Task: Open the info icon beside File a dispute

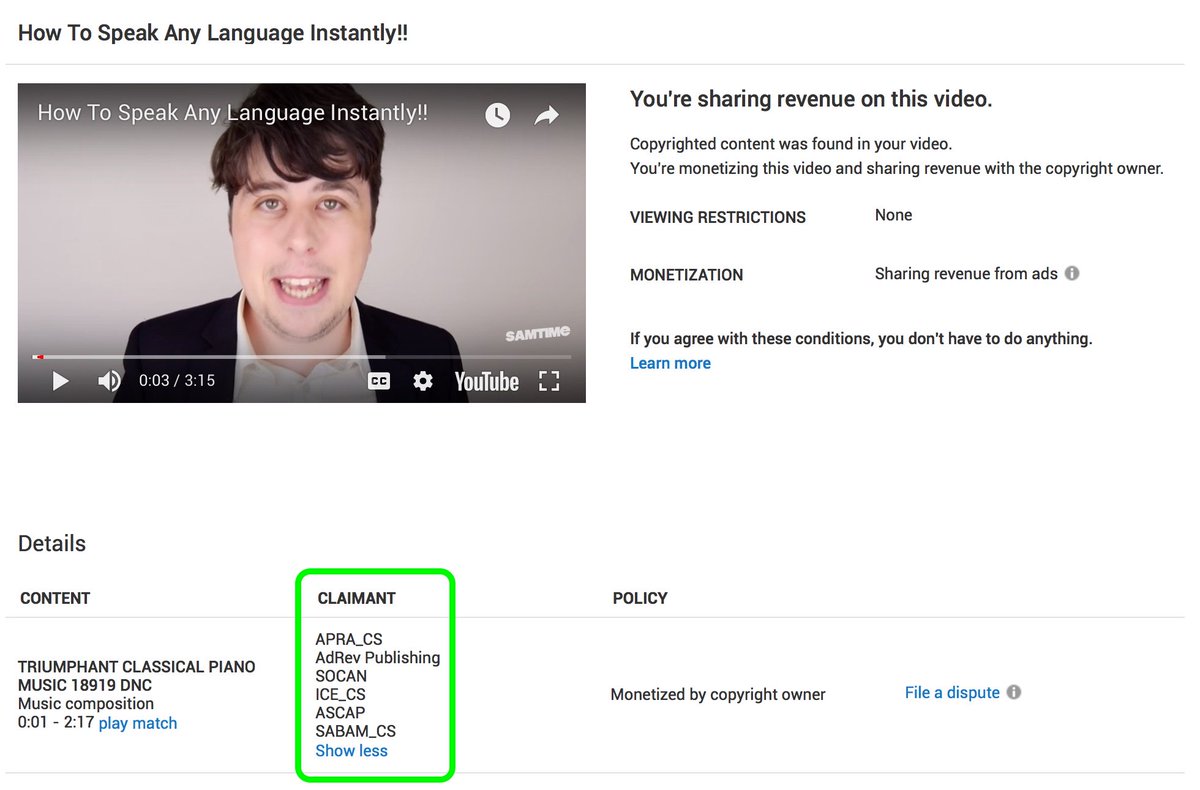Action: coord(1014,692)
